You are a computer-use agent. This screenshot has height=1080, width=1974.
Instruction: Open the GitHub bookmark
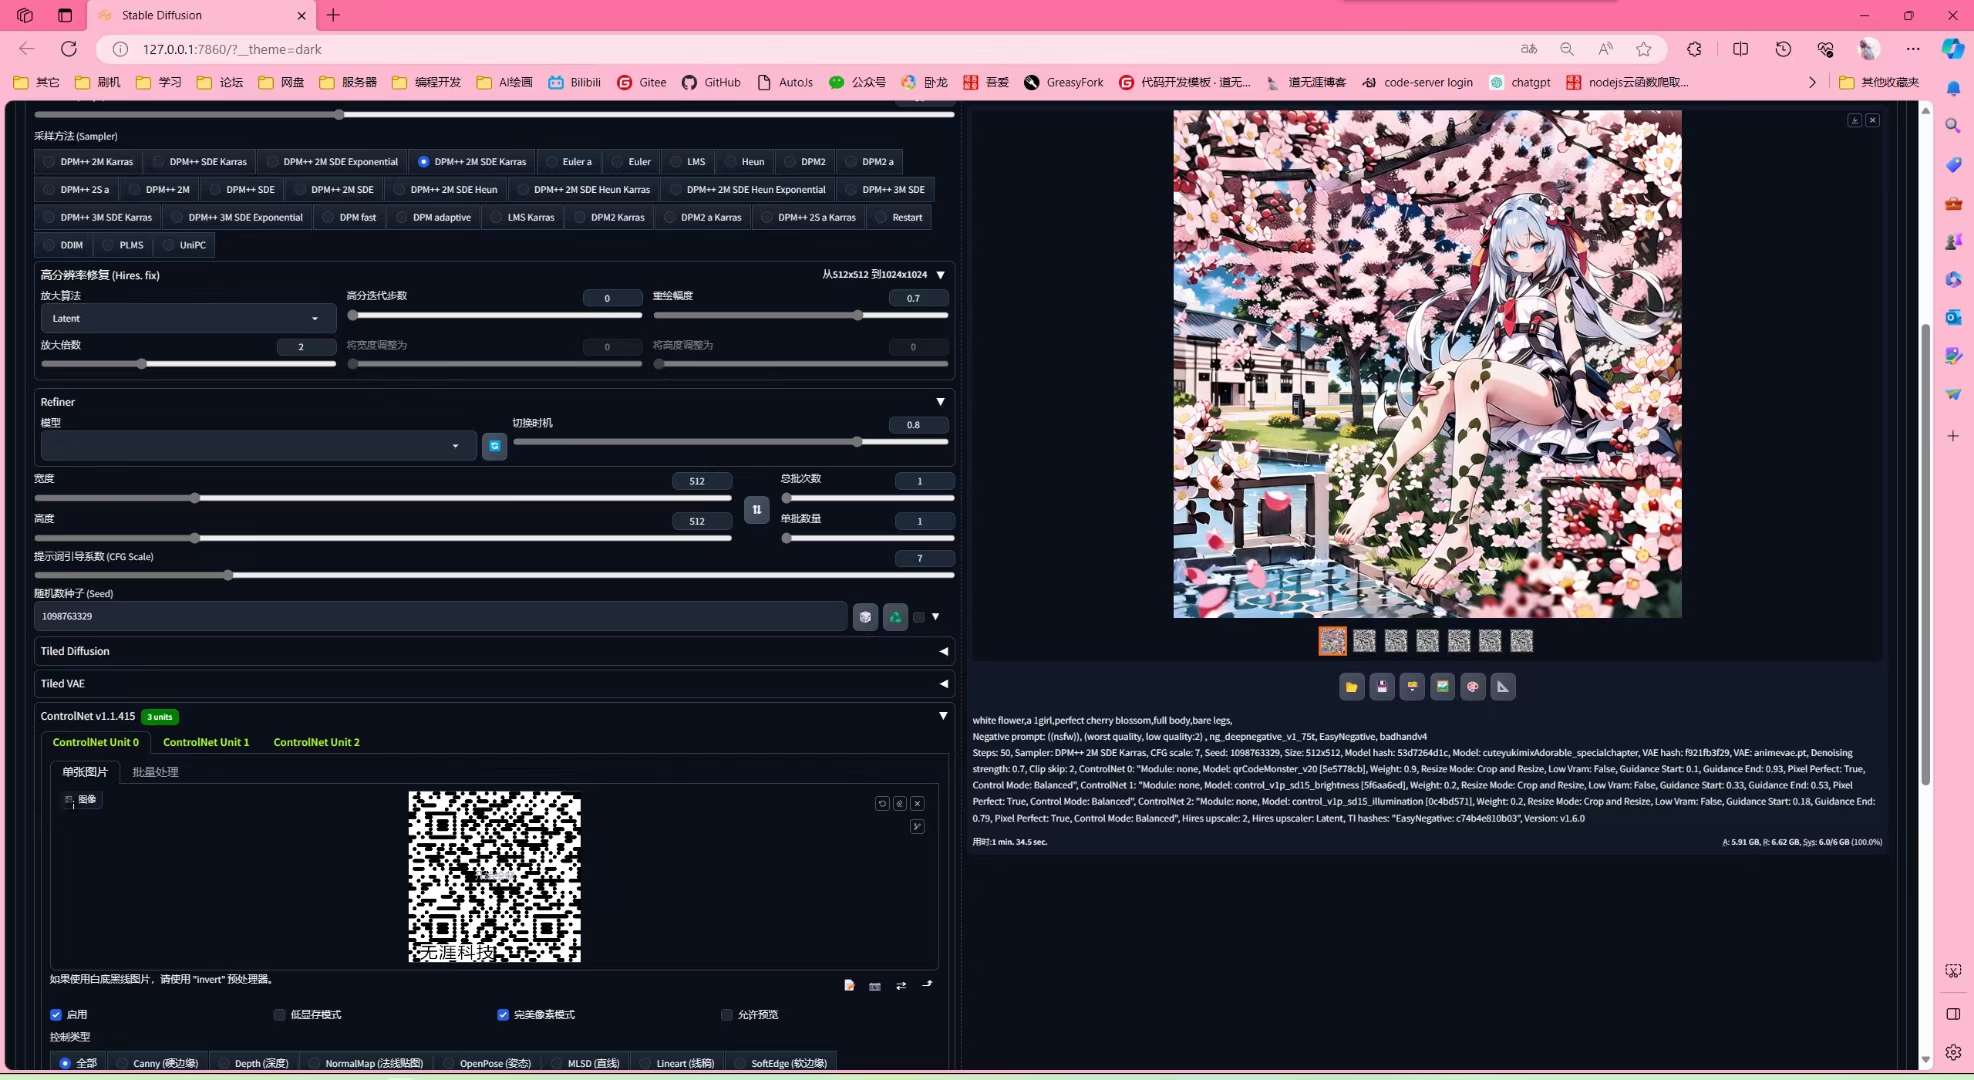pyautogui.click(x=711, y=82)
